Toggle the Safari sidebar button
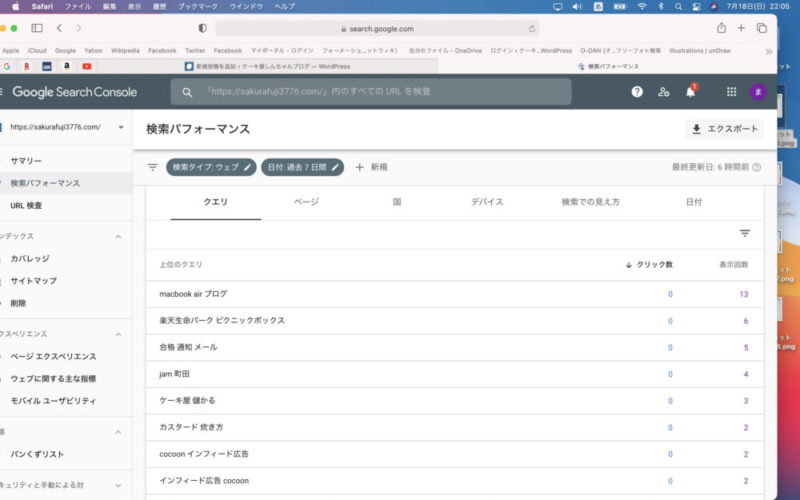Viewport: 800px width, 500px height. pos(37,28)
